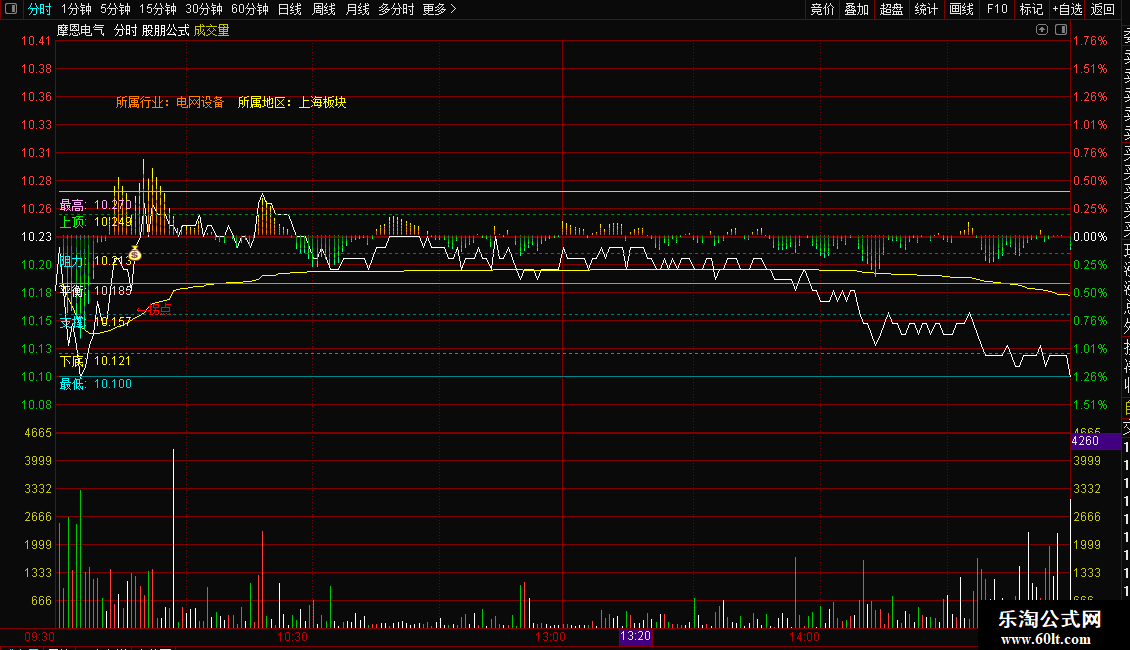Click the 股朋公式 indicator label
The width and height of the screenshot is (1130, 650).
pos(165,30)
